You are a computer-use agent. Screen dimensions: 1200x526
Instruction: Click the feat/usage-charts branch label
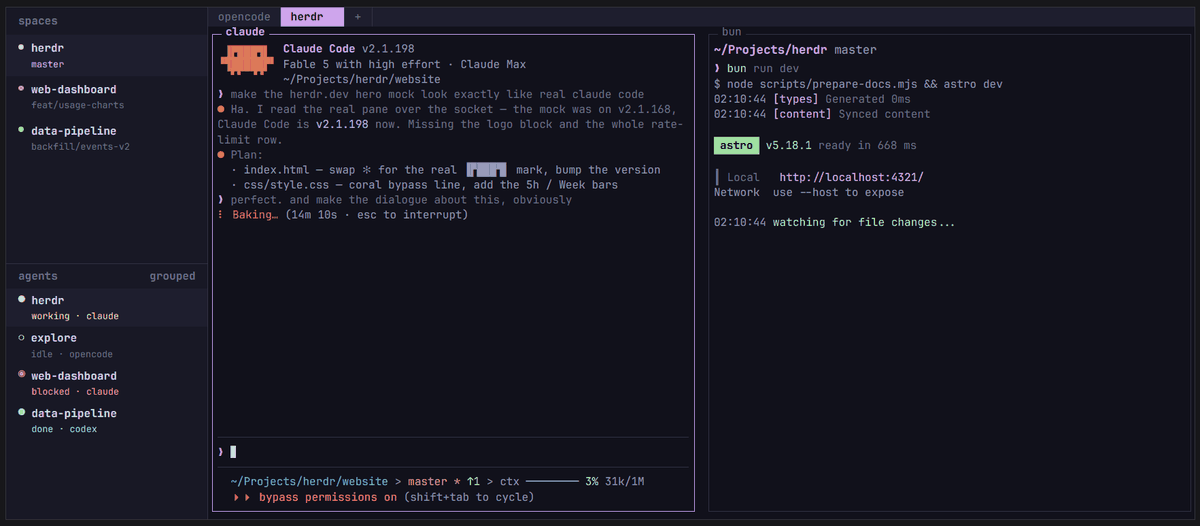point(78,105)
